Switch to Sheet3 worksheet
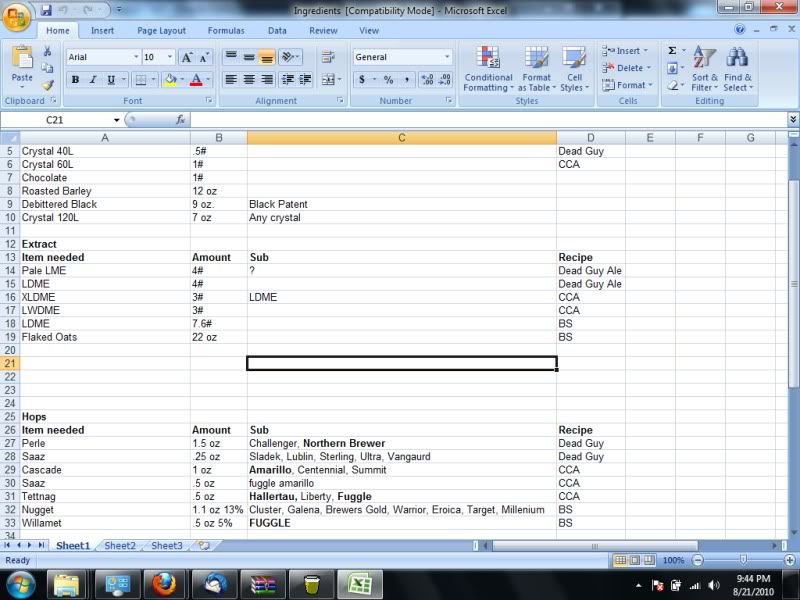 (x=167, y=545)
